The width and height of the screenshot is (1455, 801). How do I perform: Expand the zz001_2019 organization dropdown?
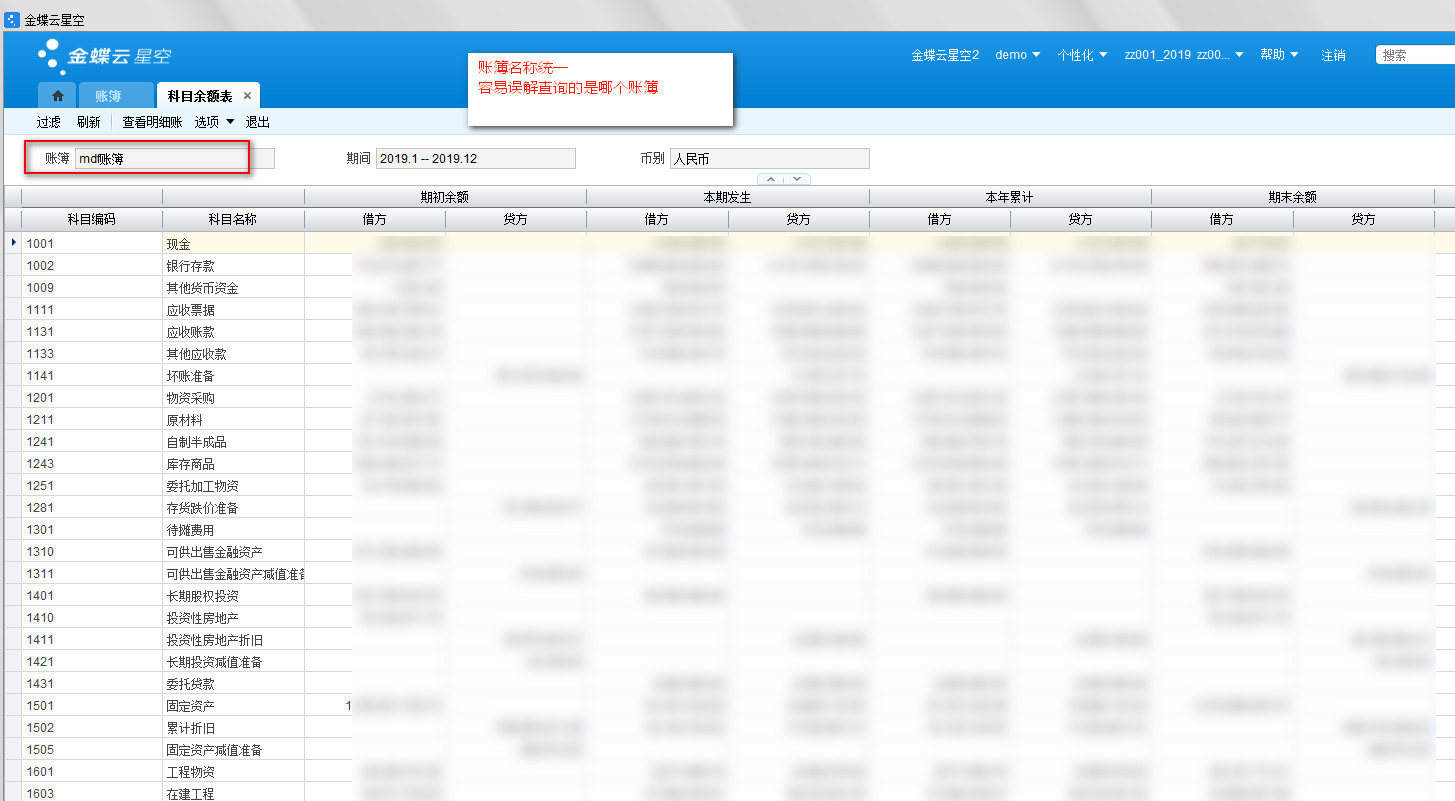click(1183, 55)
